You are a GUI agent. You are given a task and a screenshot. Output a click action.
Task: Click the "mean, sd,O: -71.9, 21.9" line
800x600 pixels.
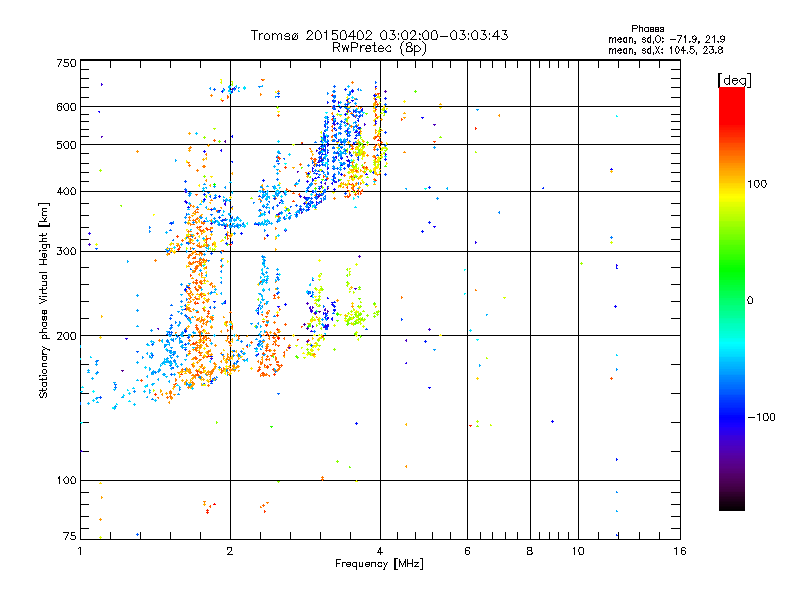[666, 39]
